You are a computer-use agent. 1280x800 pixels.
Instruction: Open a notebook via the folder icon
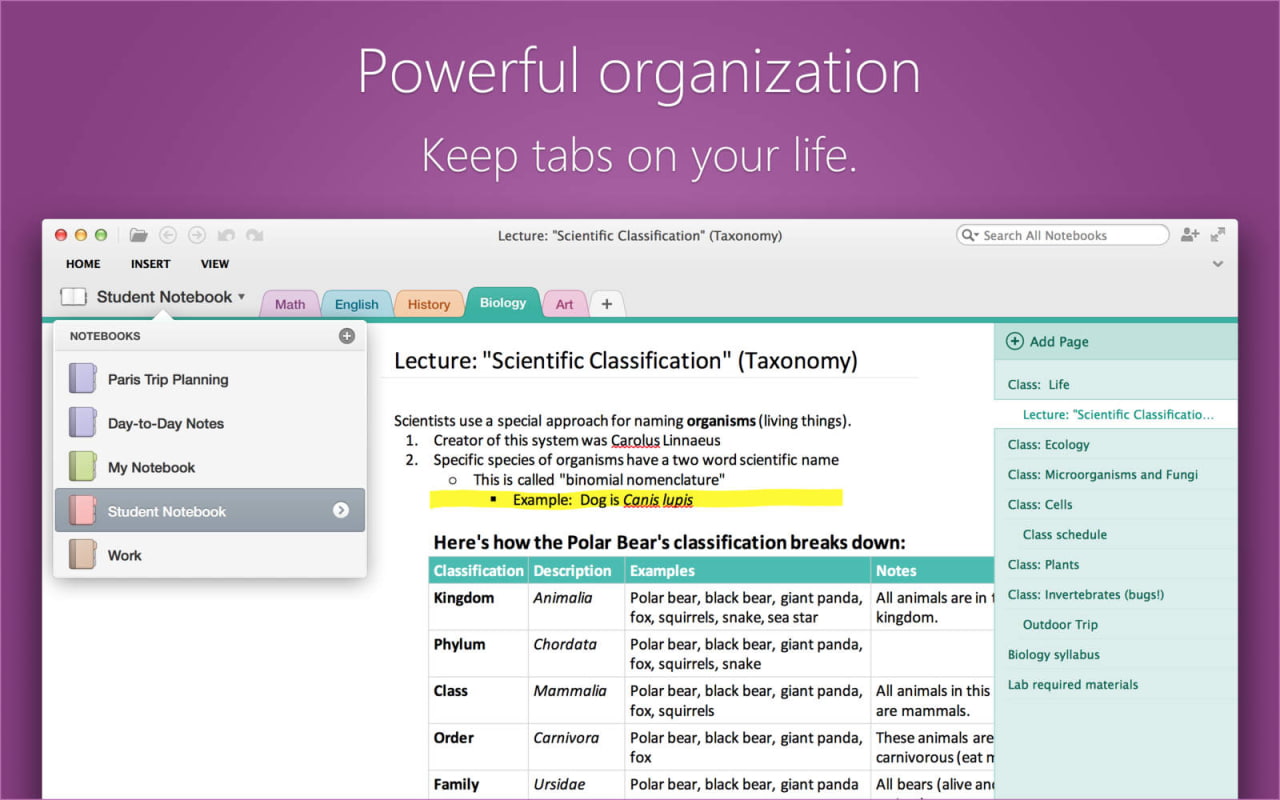click(x=138, y=235)
